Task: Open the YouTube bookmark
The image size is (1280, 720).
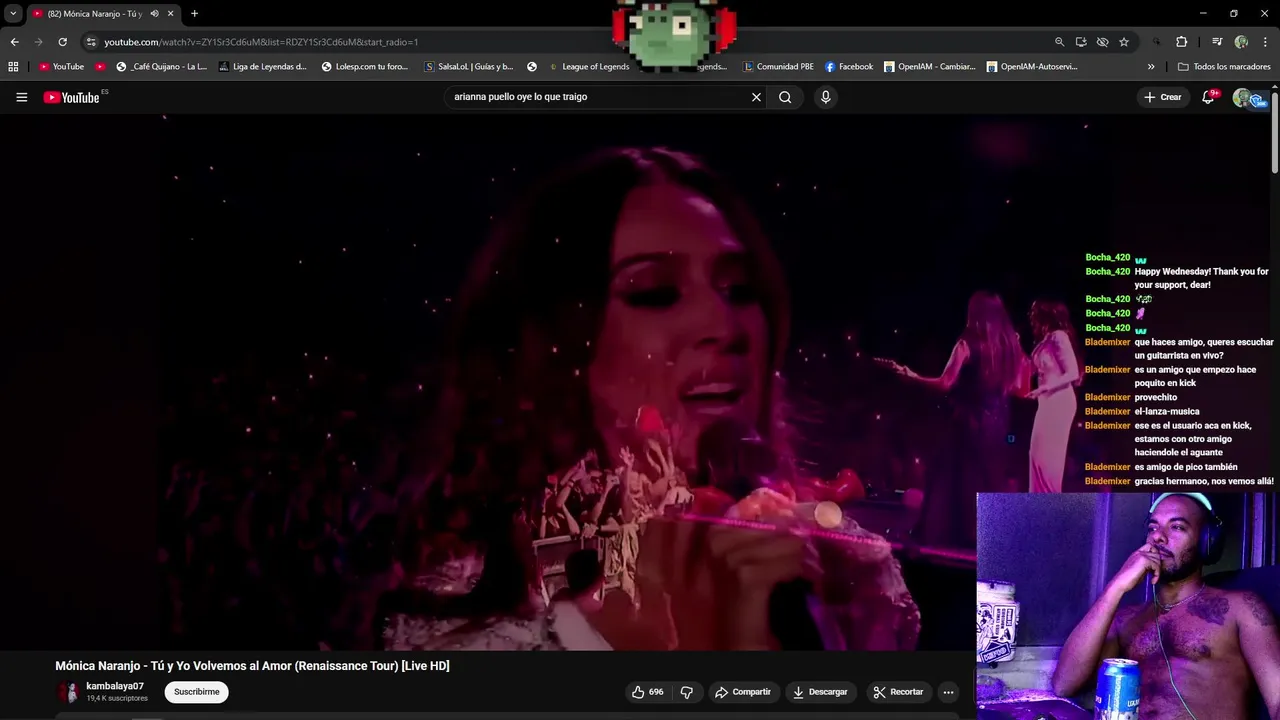Action: tap(61, 67)
